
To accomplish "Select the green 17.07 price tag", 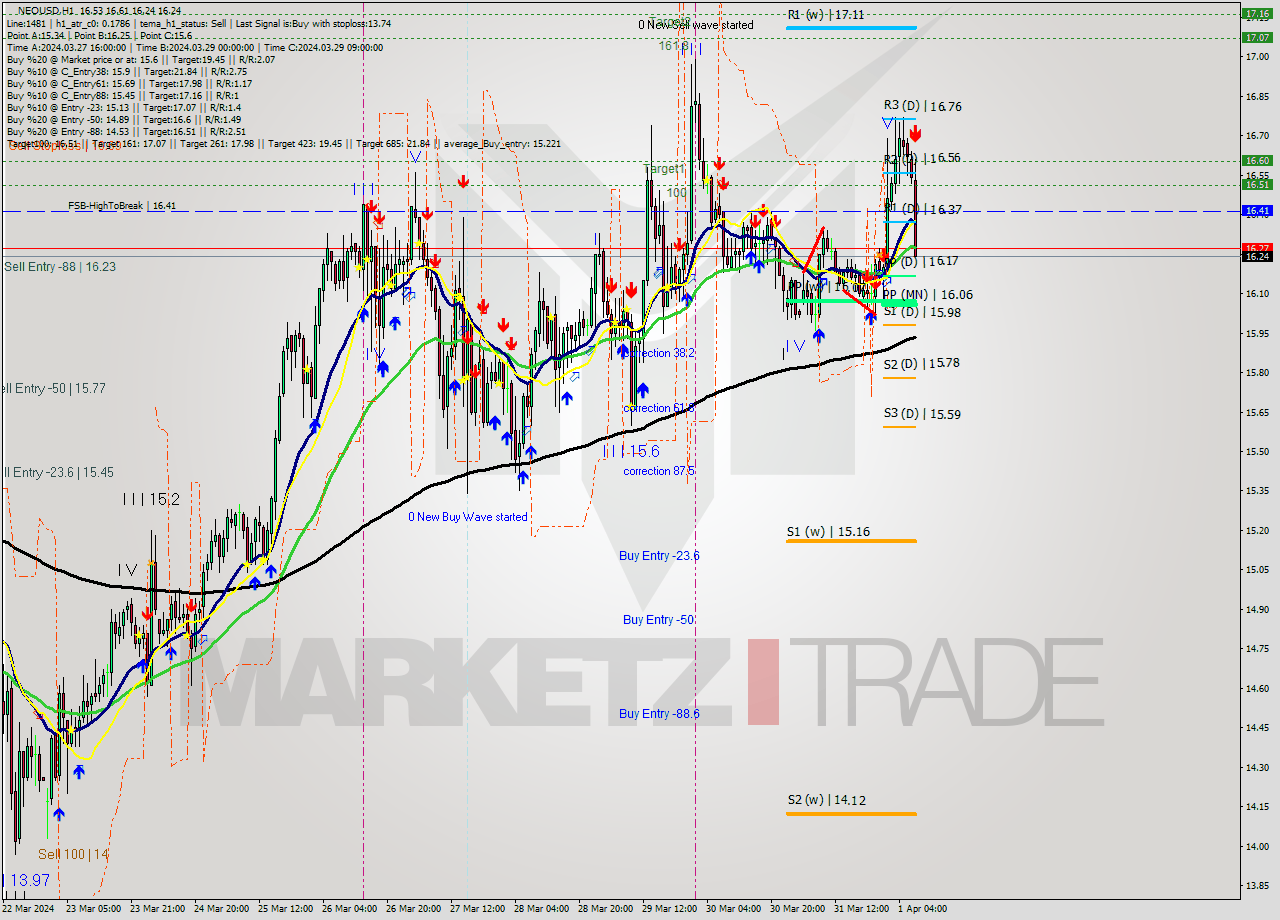I will (x=1257, y=37).
